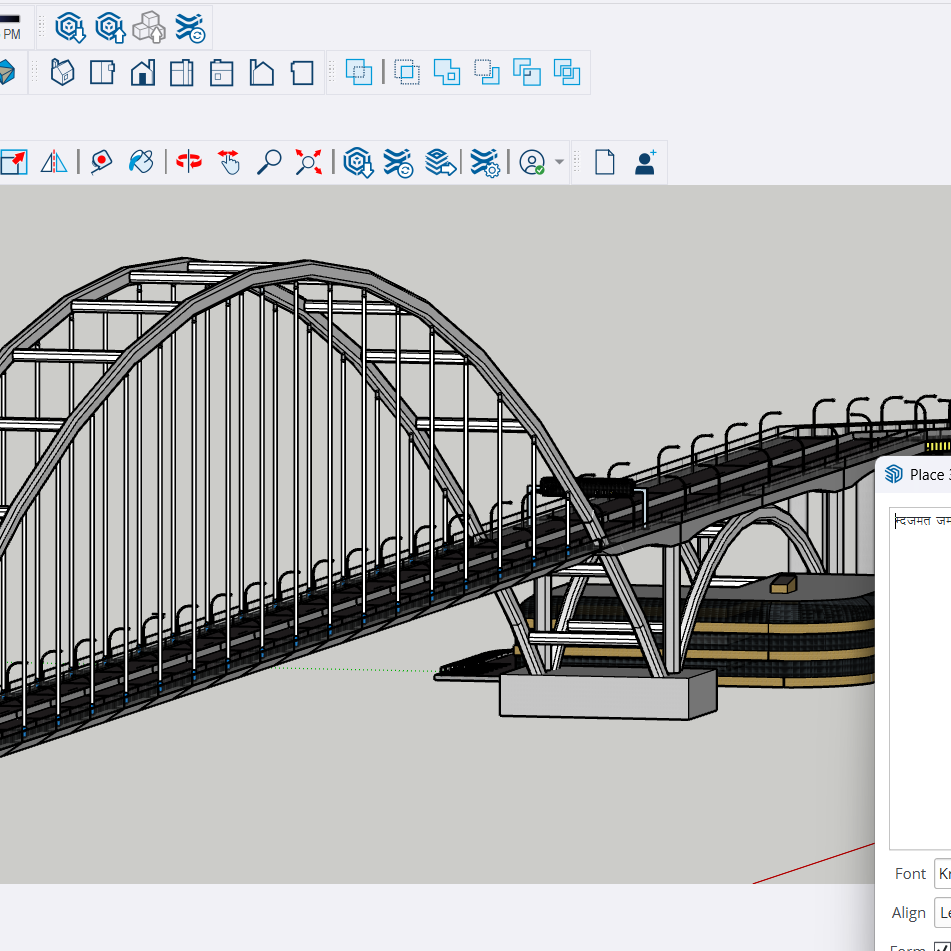Click the add person icon

645,163
